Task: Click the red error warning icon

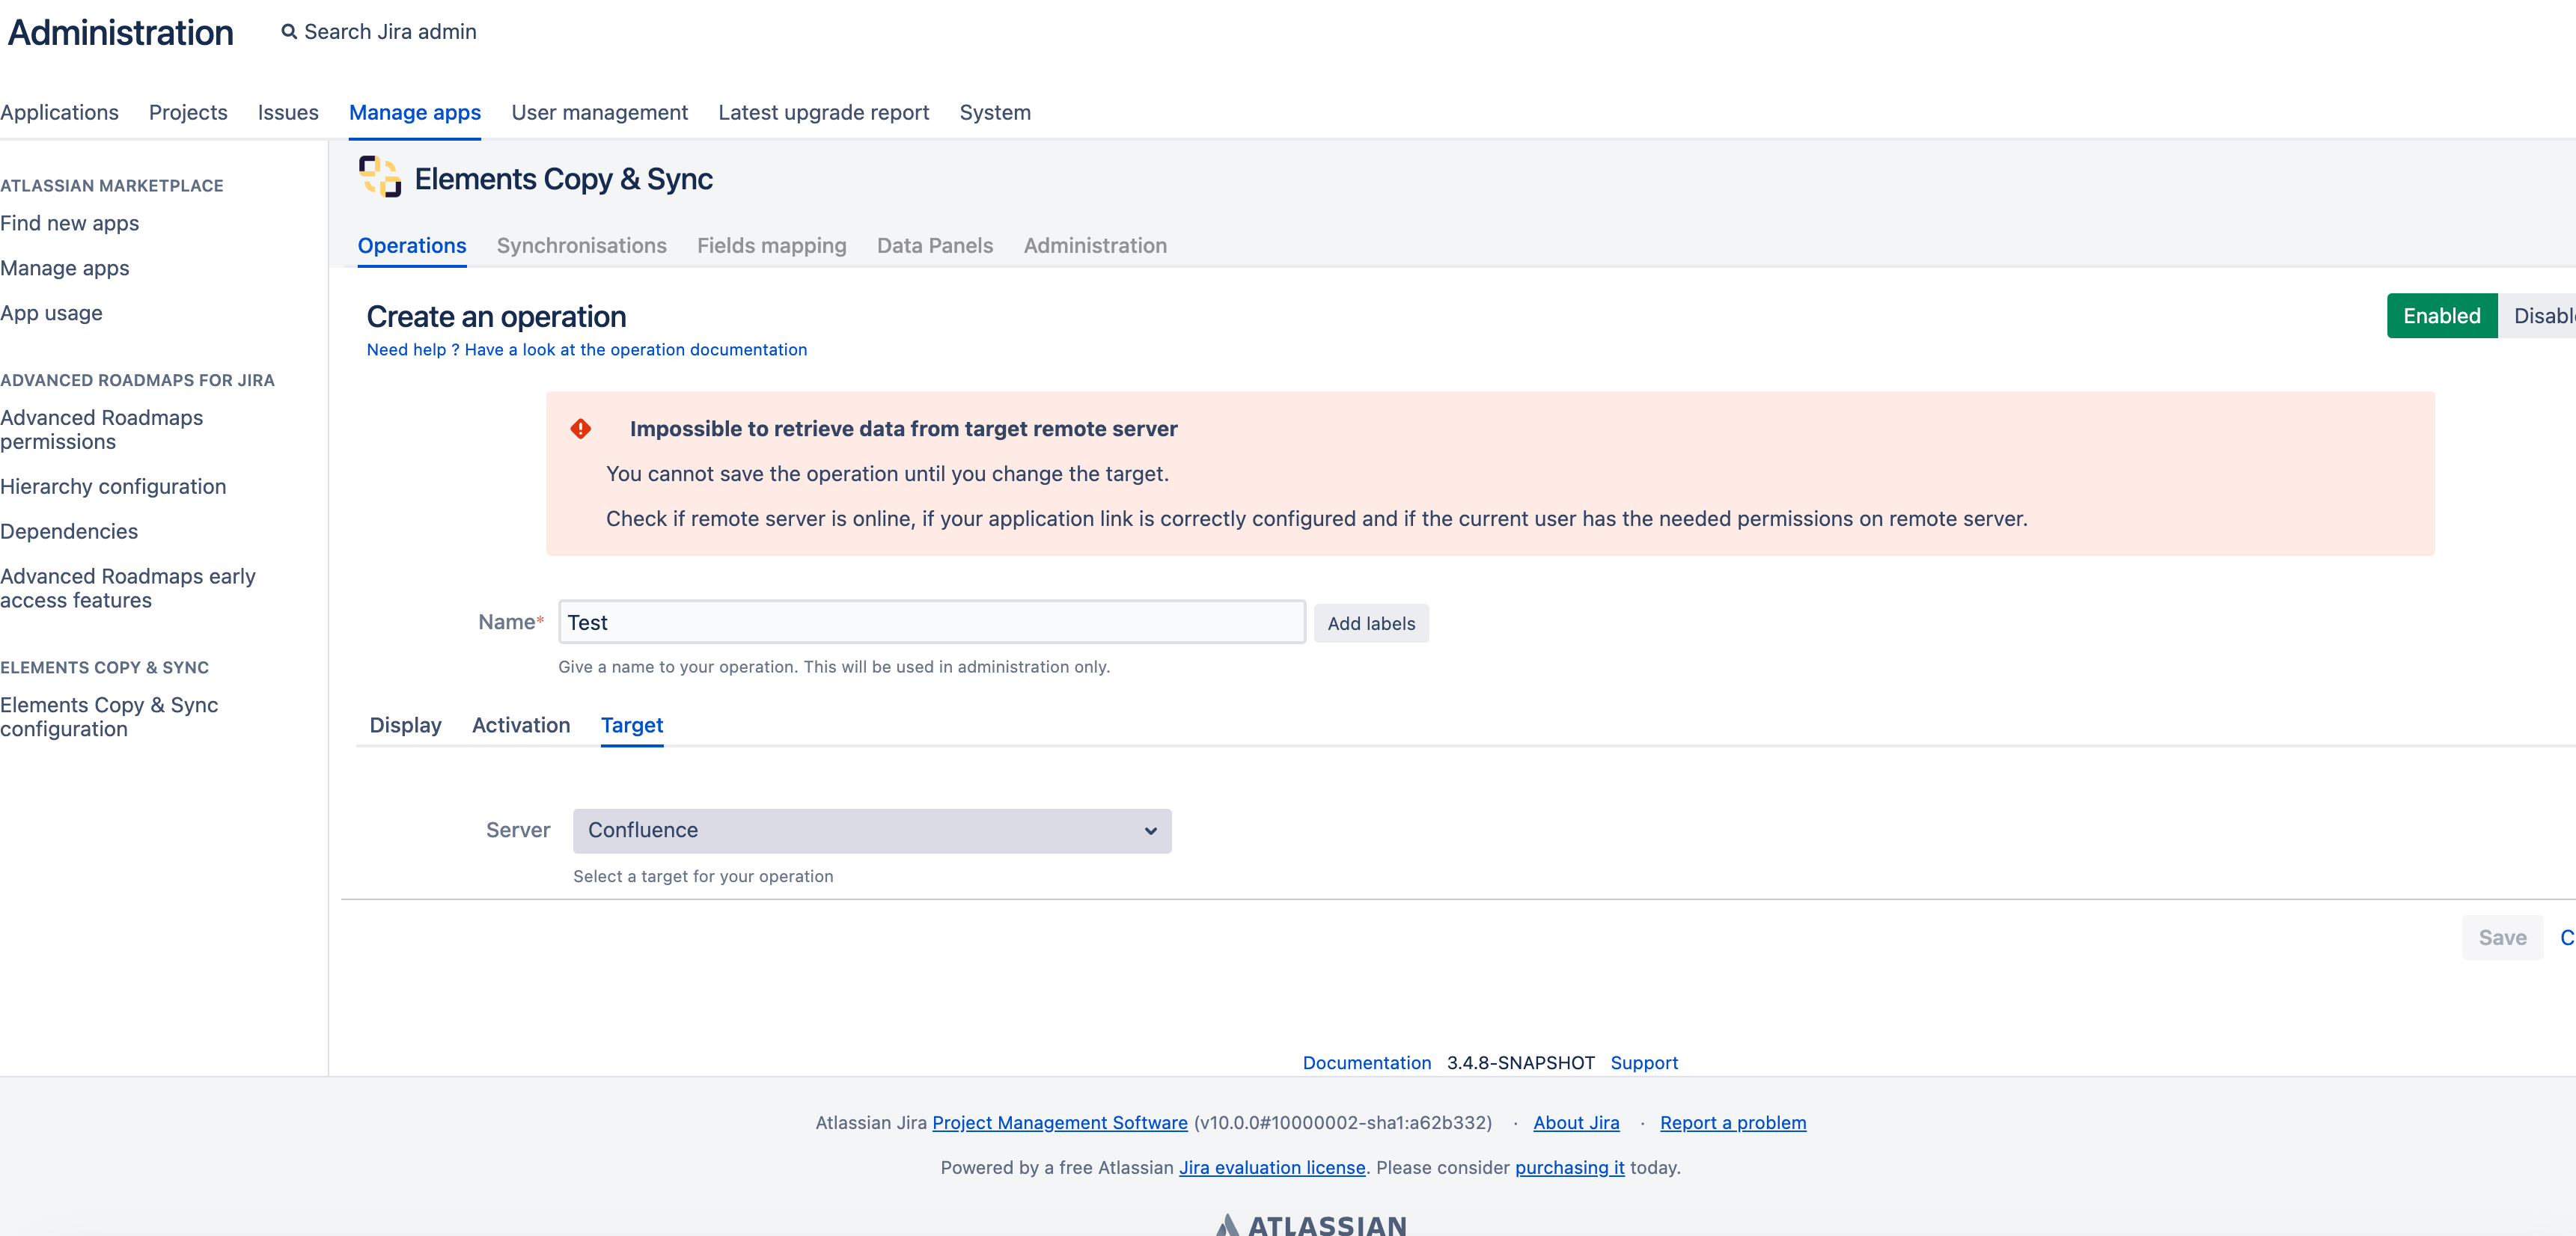Action: point(581,429)
